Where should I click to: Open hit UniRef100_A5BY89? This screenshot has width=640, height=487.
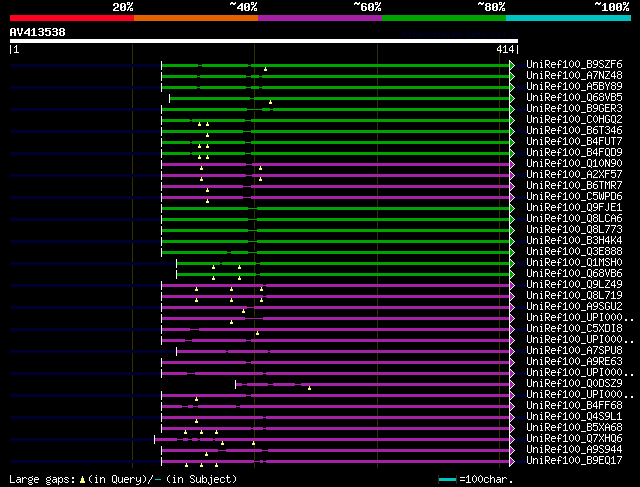pos(574,87)
